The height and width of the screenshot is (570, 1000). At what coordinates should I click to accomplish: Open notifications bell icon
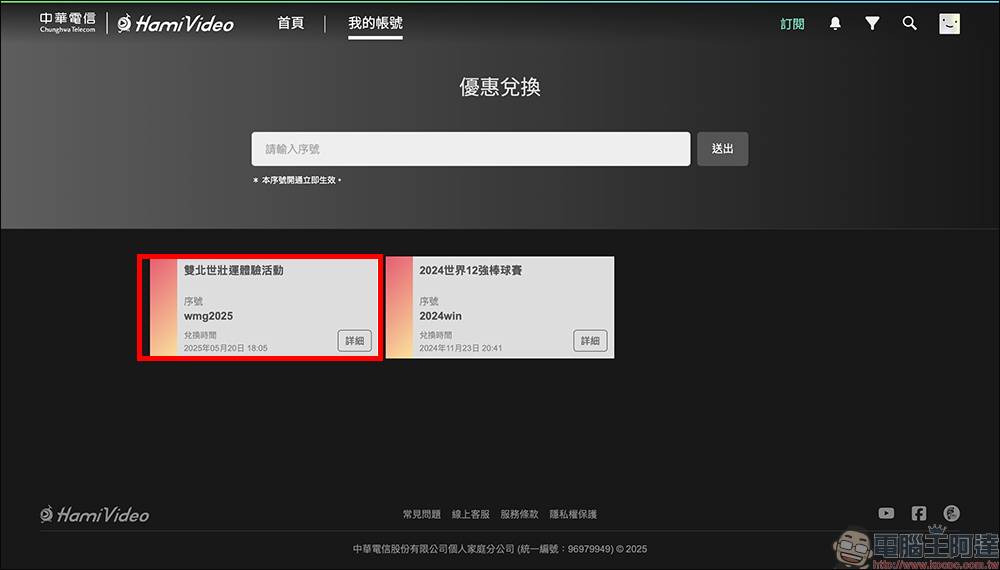click(835, 24)
